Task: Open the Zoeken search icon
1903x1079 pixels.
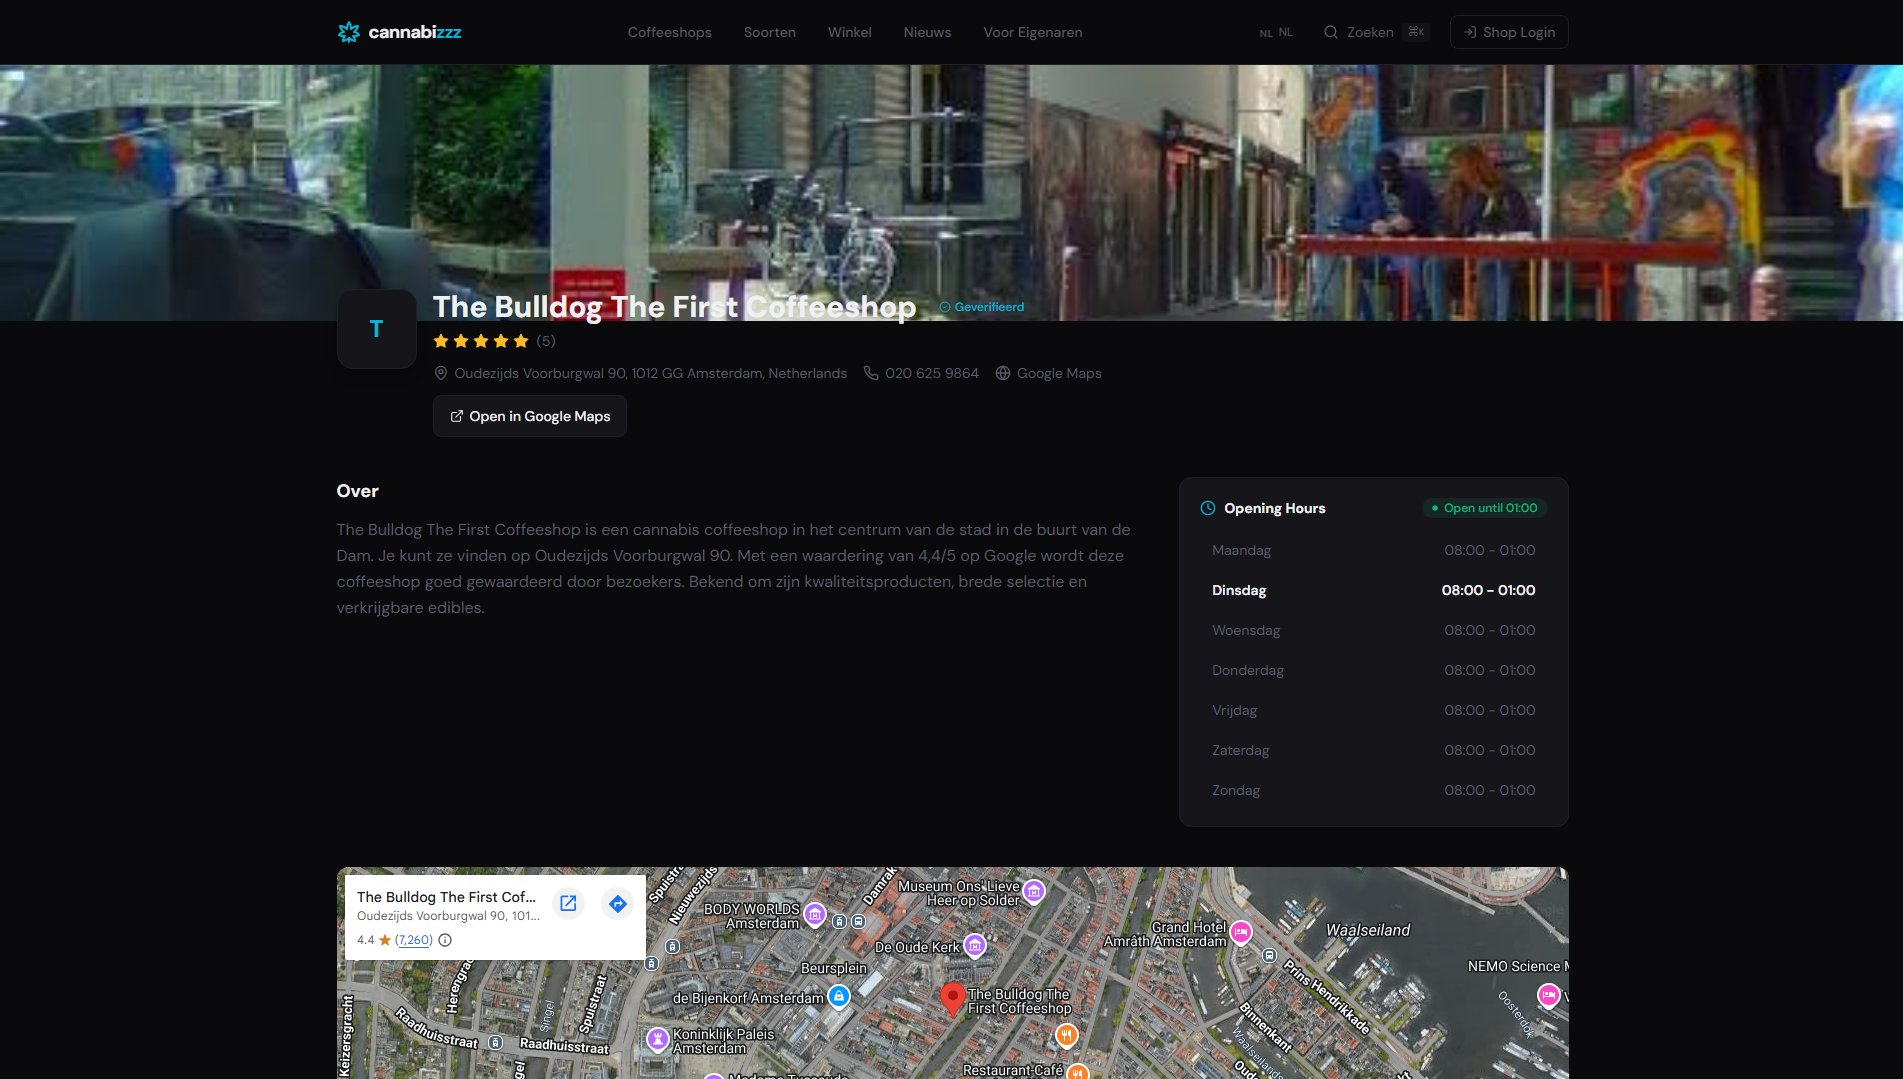Action: (1330, 32)
